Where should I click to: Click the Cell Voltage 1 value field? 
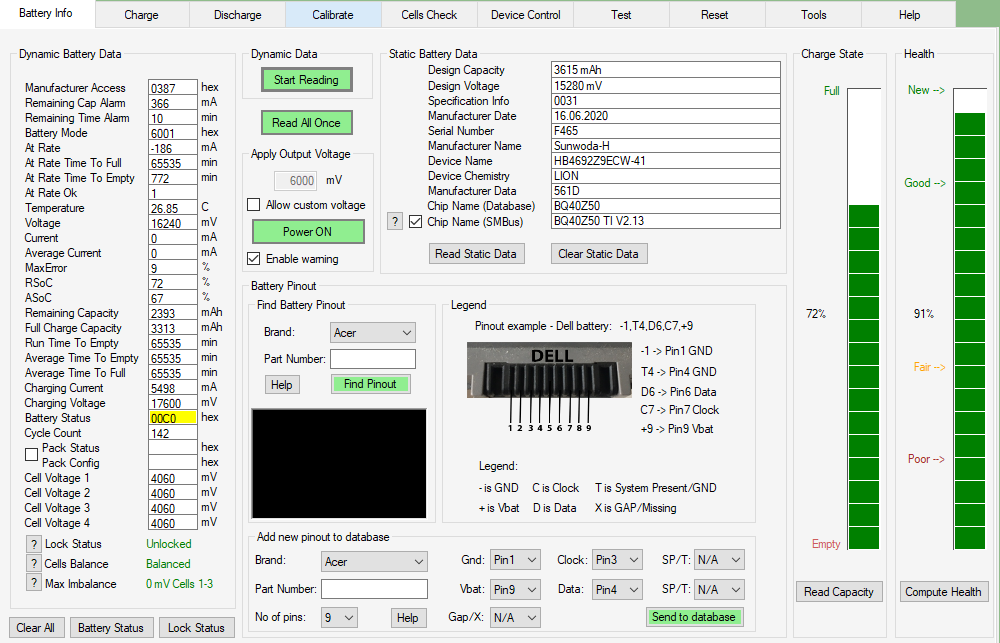tap(173, 478)
